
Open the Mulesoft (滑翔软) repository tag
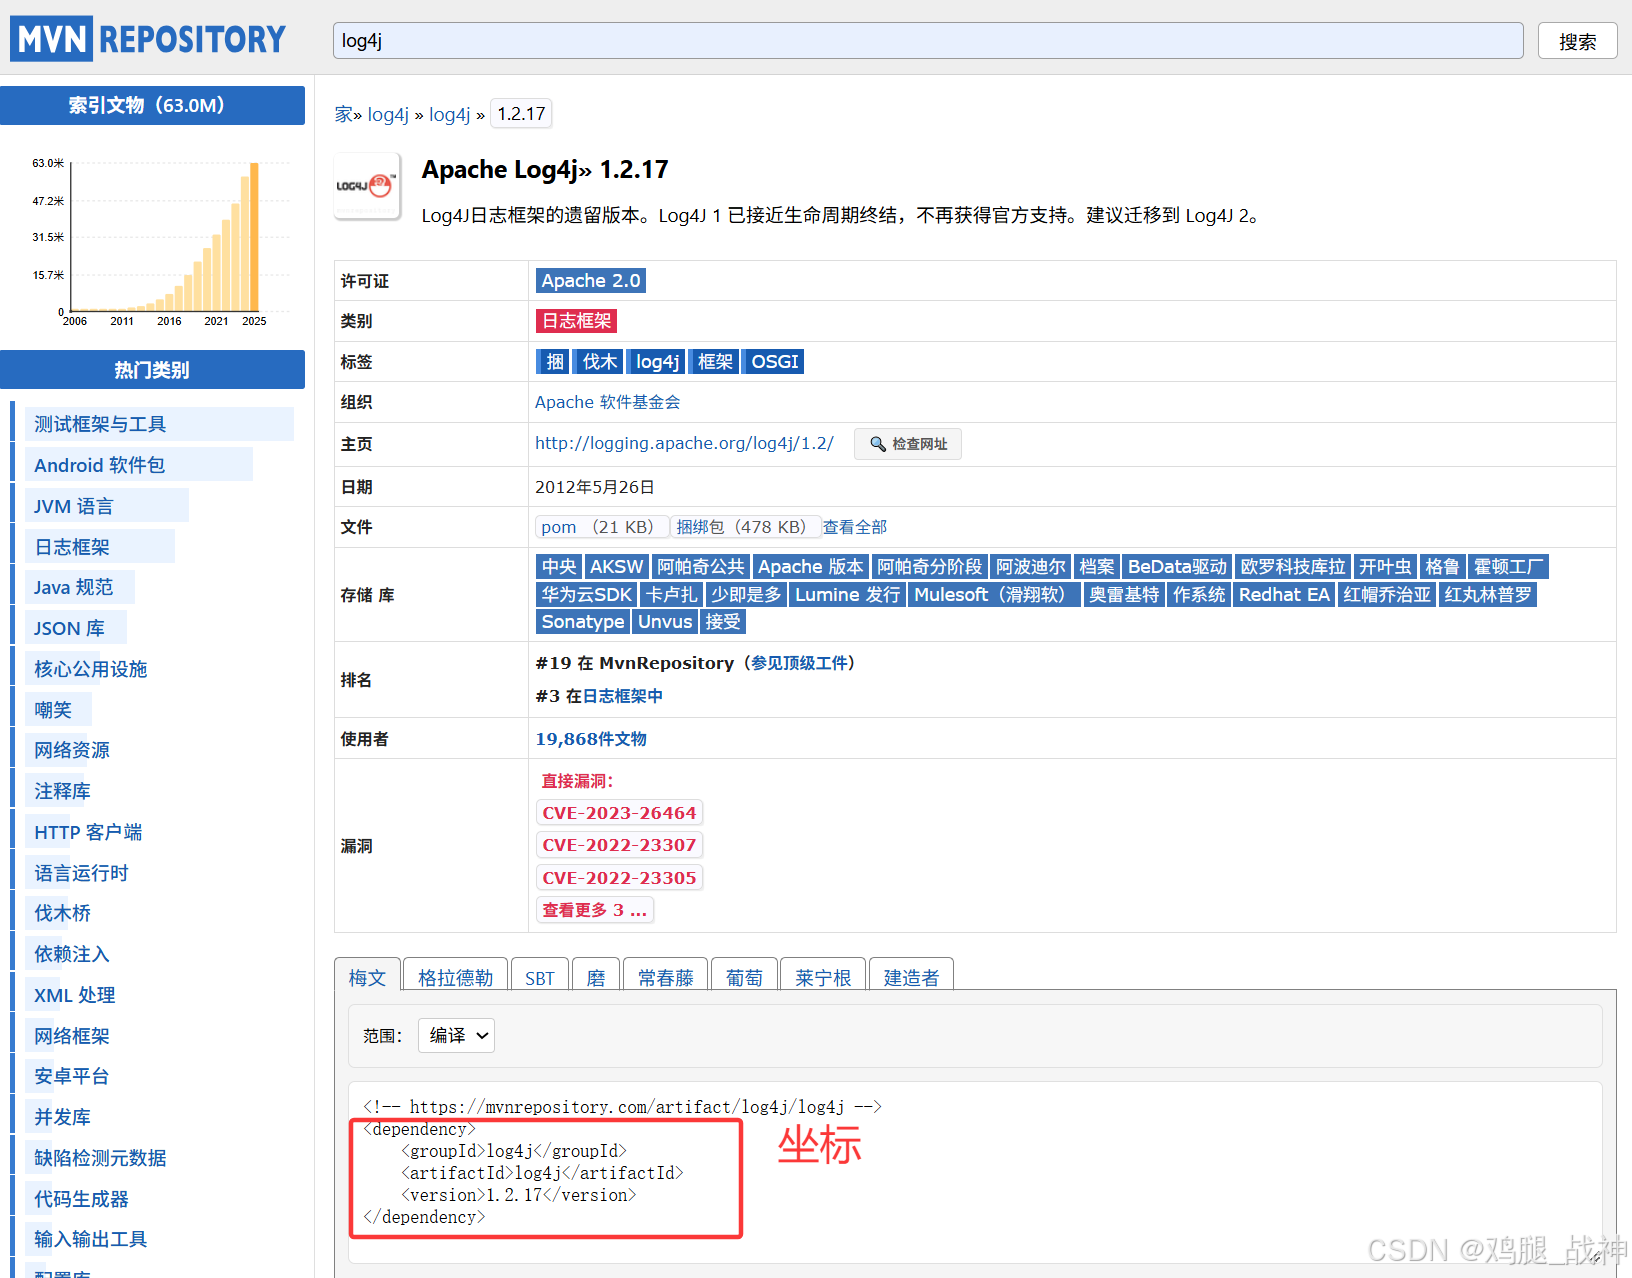995,595
